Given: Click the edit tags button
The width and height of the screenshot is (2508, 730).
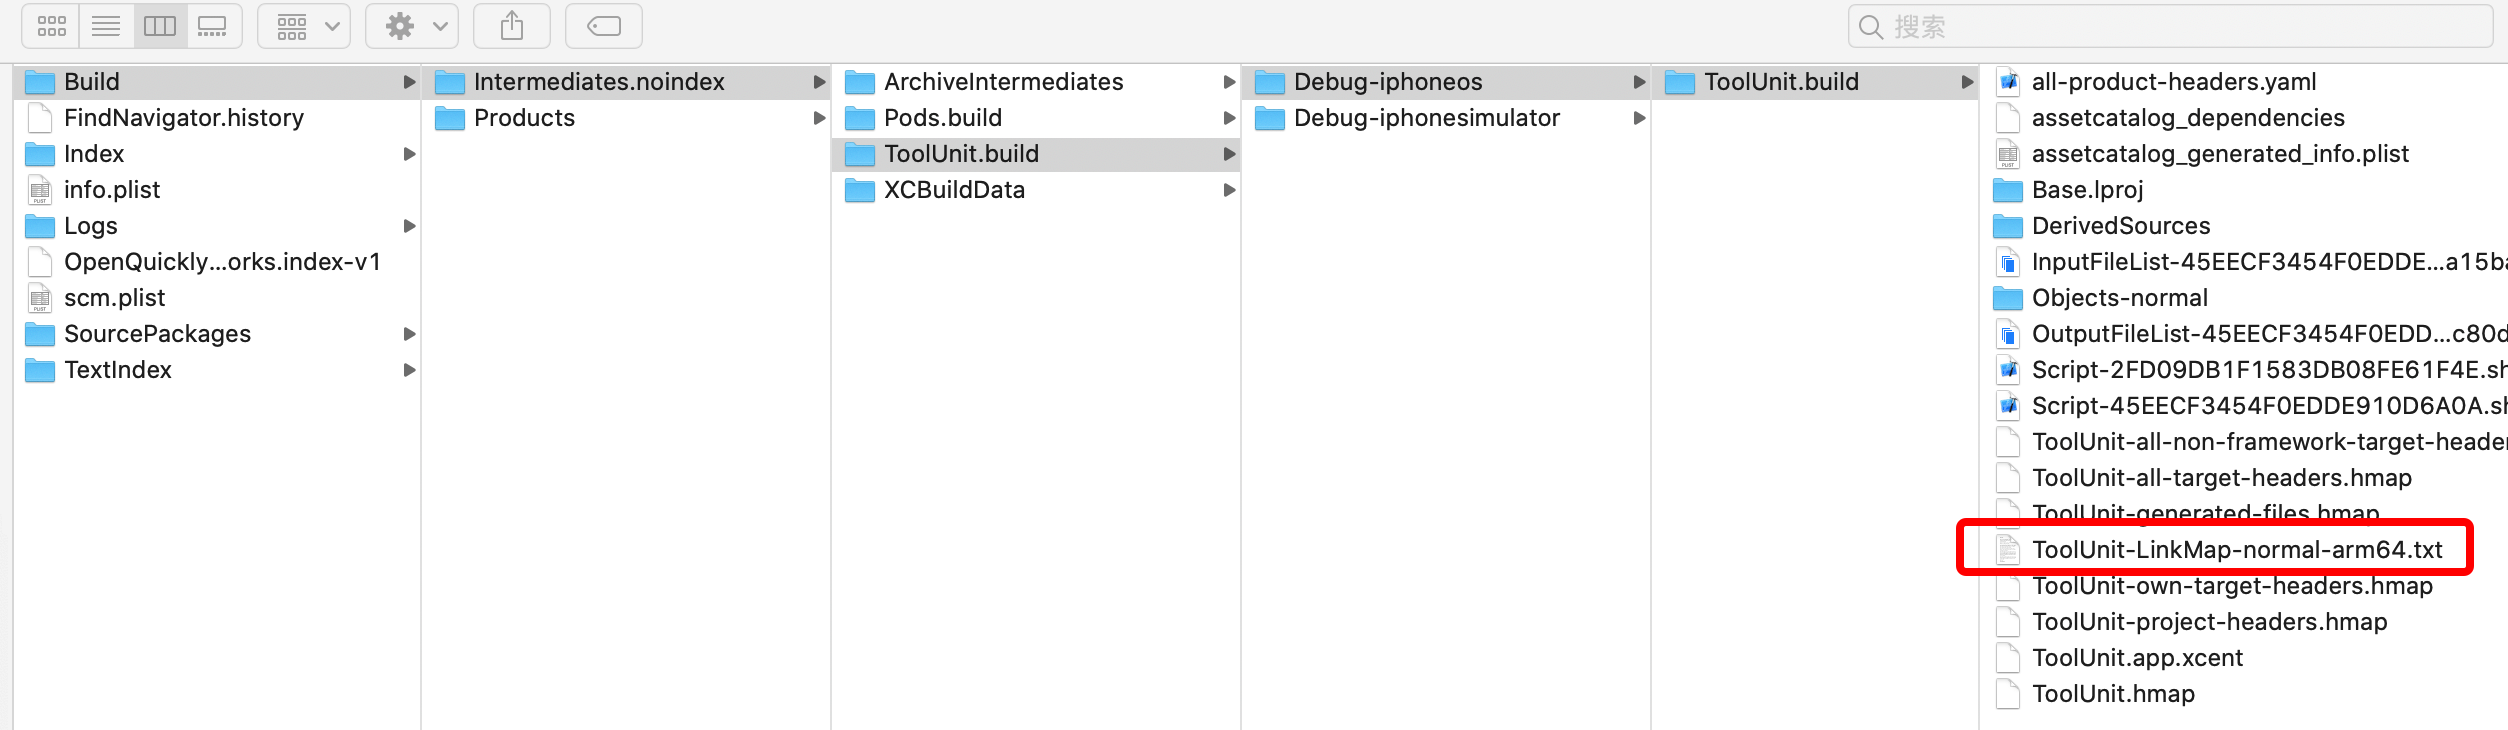Looking at the screenshot, I should pyautogui.click(x=604, y=26).
